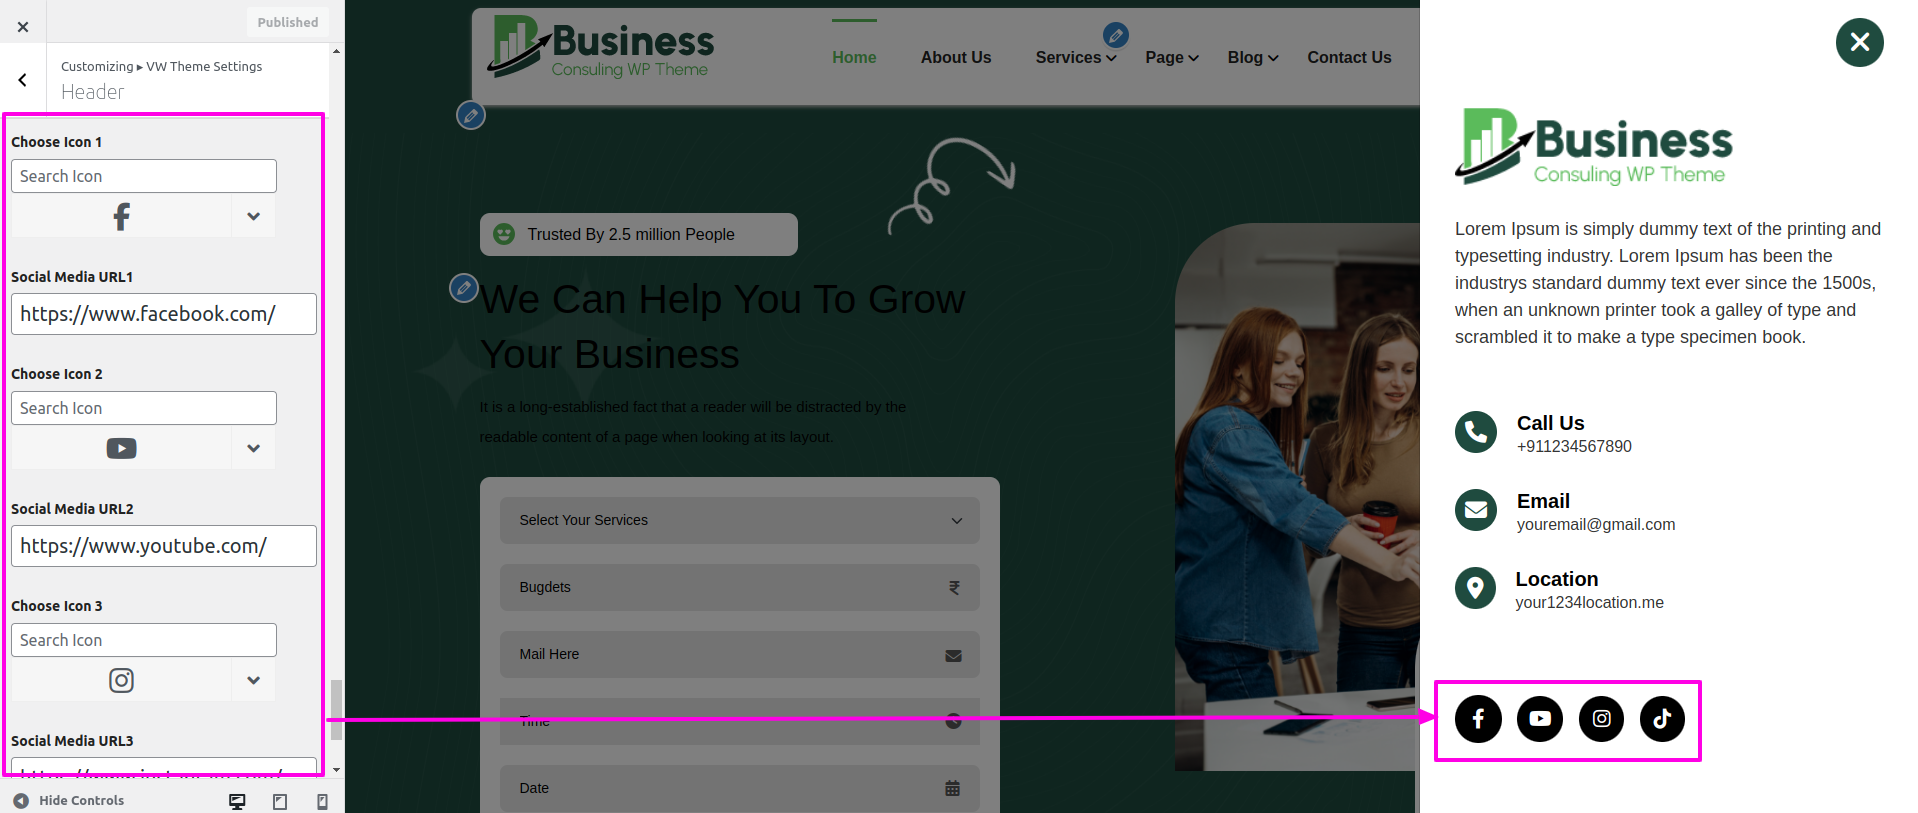
Task: Close the customizer with X icon
Action: (x=23, y=27)
